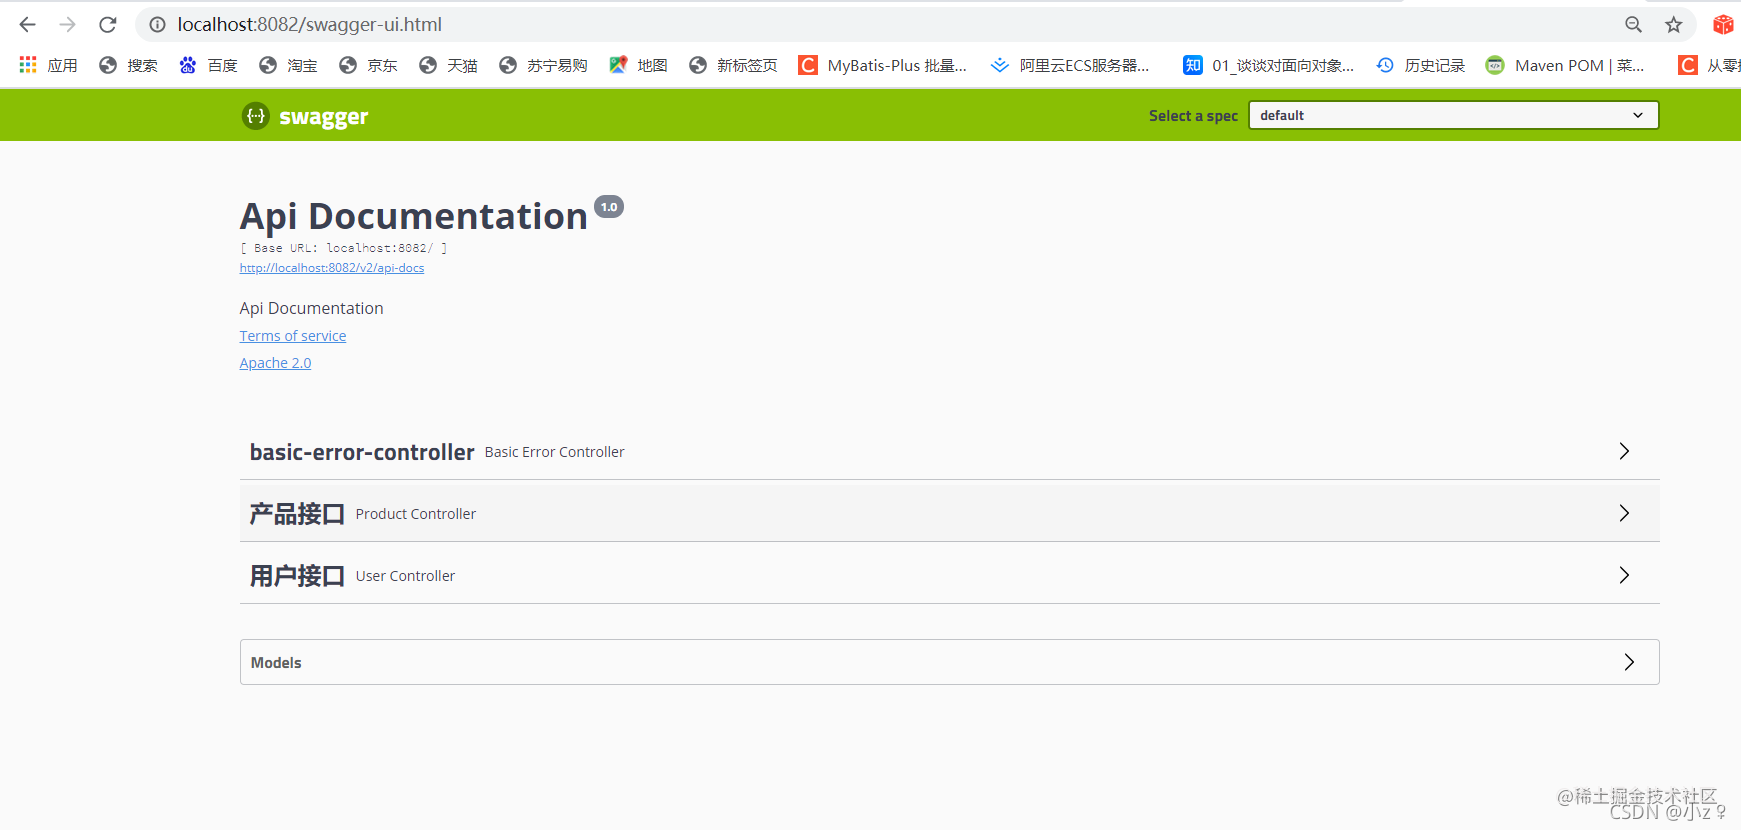Click the chevron on the Models row
This screenshot has width=1741, height=830.
1629,662
